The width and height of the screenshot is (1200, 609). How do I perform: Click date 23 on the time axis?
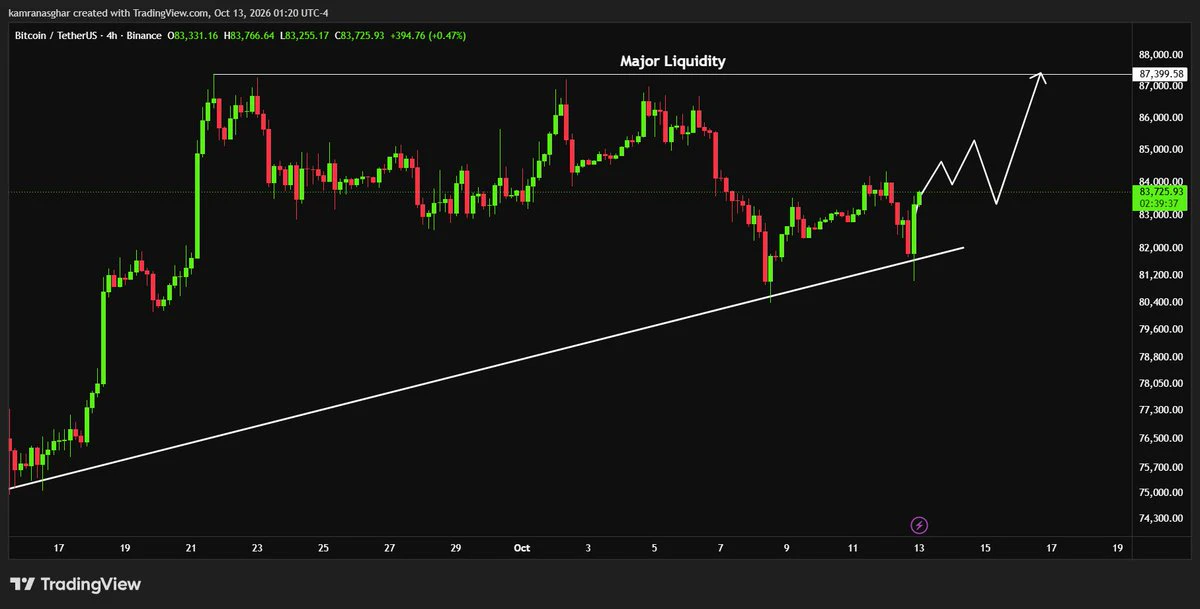257,547
